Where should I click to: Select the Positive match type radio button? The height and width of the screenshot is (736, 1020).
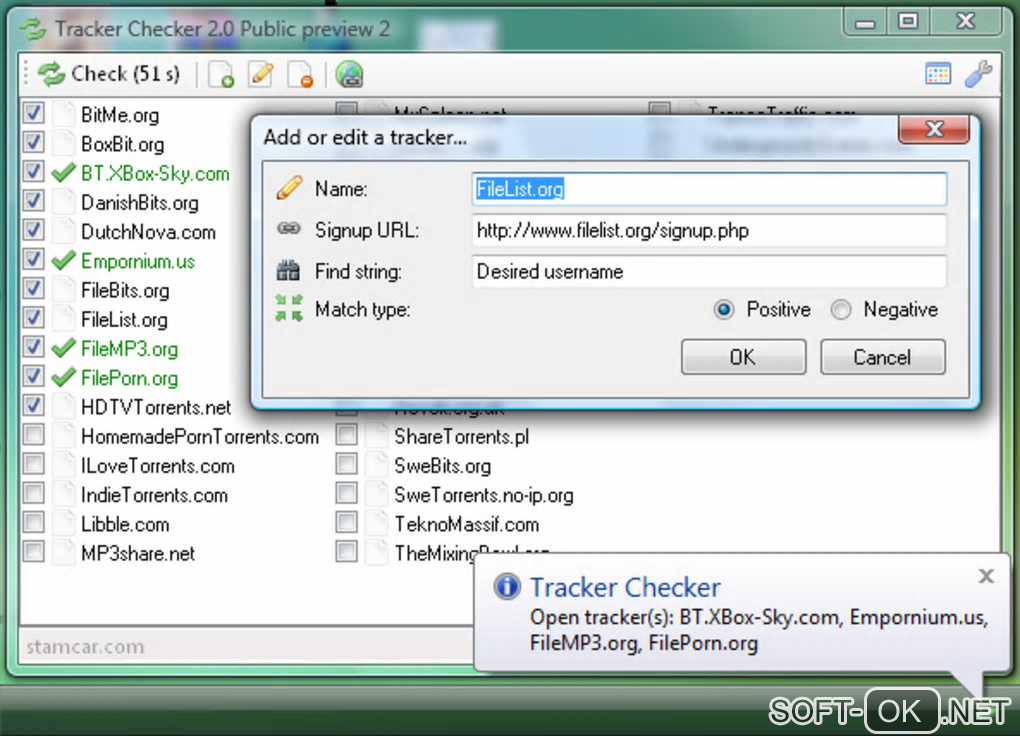[x=723, y=309]
